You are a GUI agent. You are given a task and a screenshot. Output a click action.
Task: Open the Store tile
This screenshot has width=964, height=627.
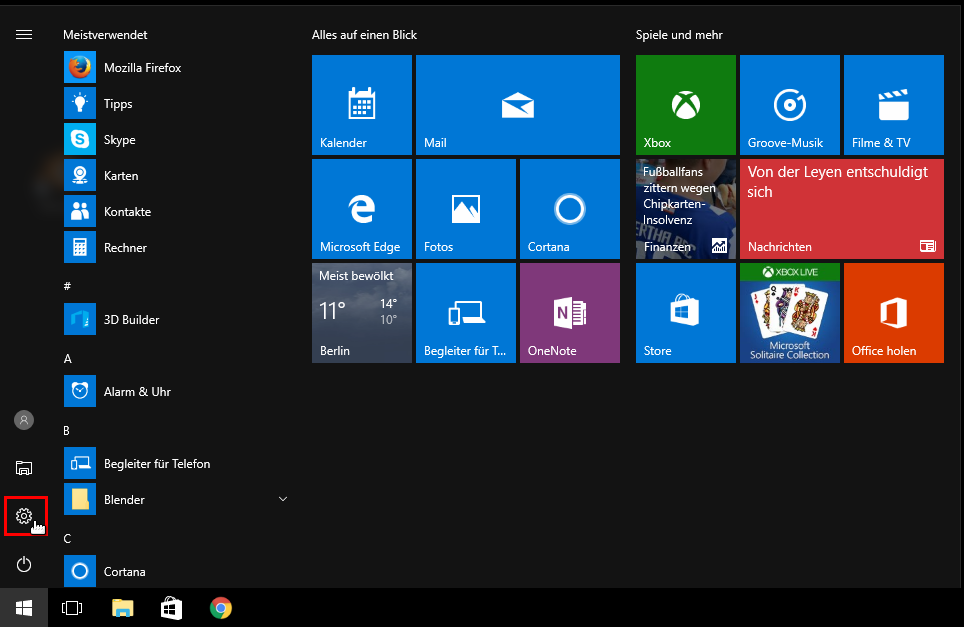click(685, 313)
